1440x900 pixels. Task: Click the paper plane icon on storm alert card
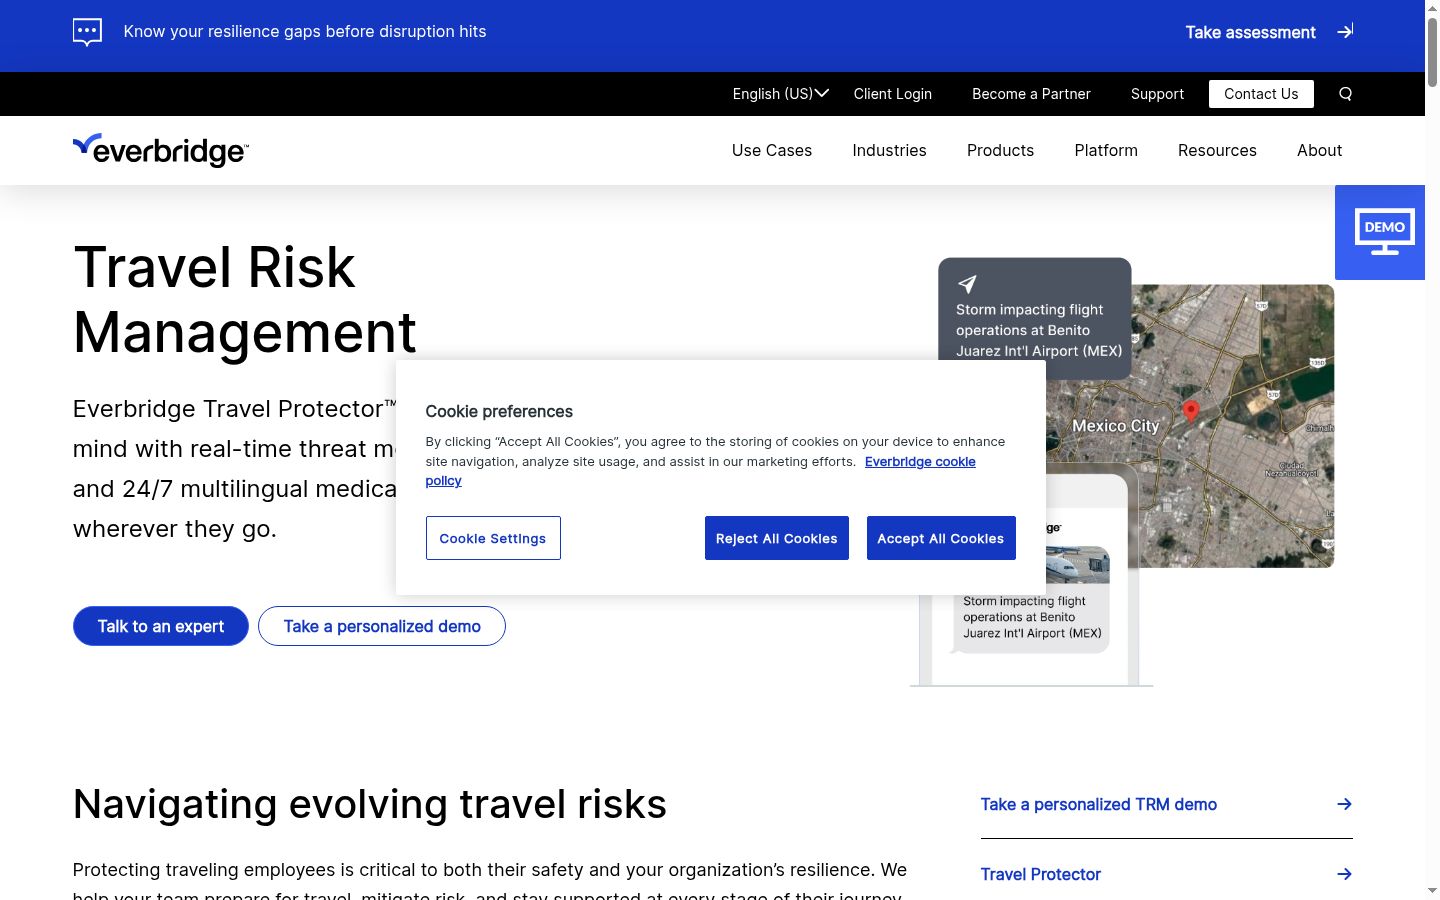[967, 284]
